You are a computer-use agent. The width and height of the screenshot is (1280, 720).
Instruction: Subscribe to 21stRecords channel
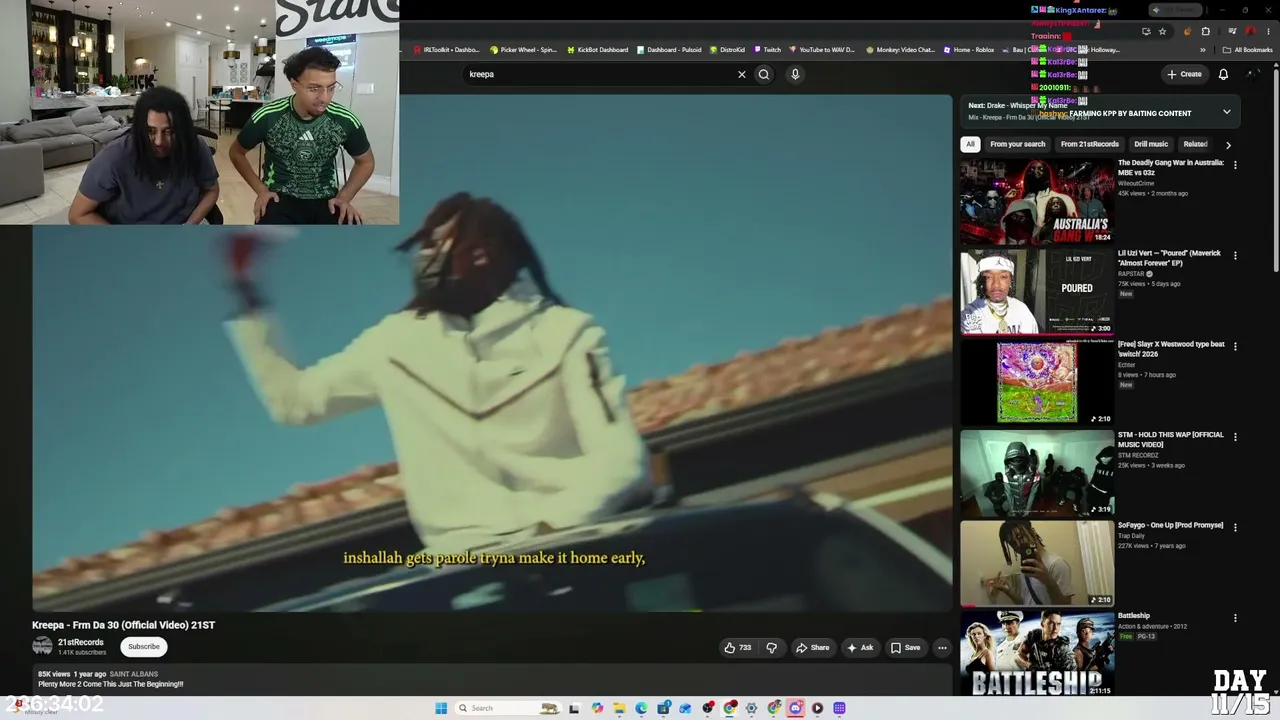(143, 647)
